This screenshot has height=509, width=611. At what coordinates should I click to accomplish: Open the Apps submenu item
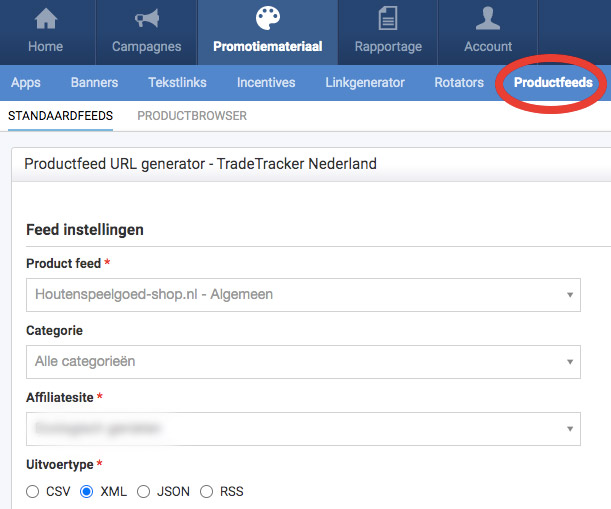tap(26, 83)
